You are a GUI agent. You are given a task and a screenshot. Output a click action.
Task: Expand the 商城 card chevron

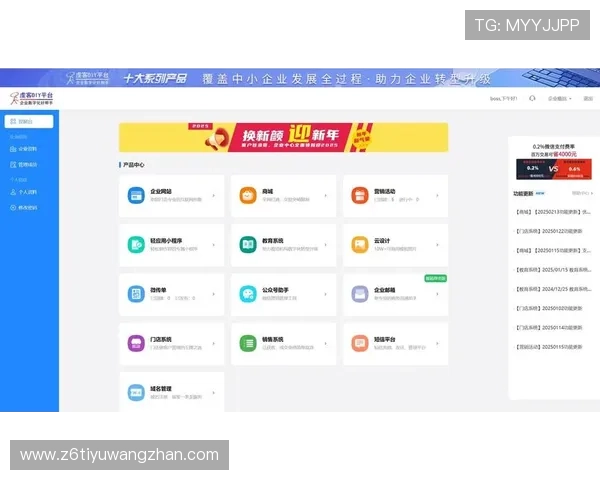tap(326, 196)
